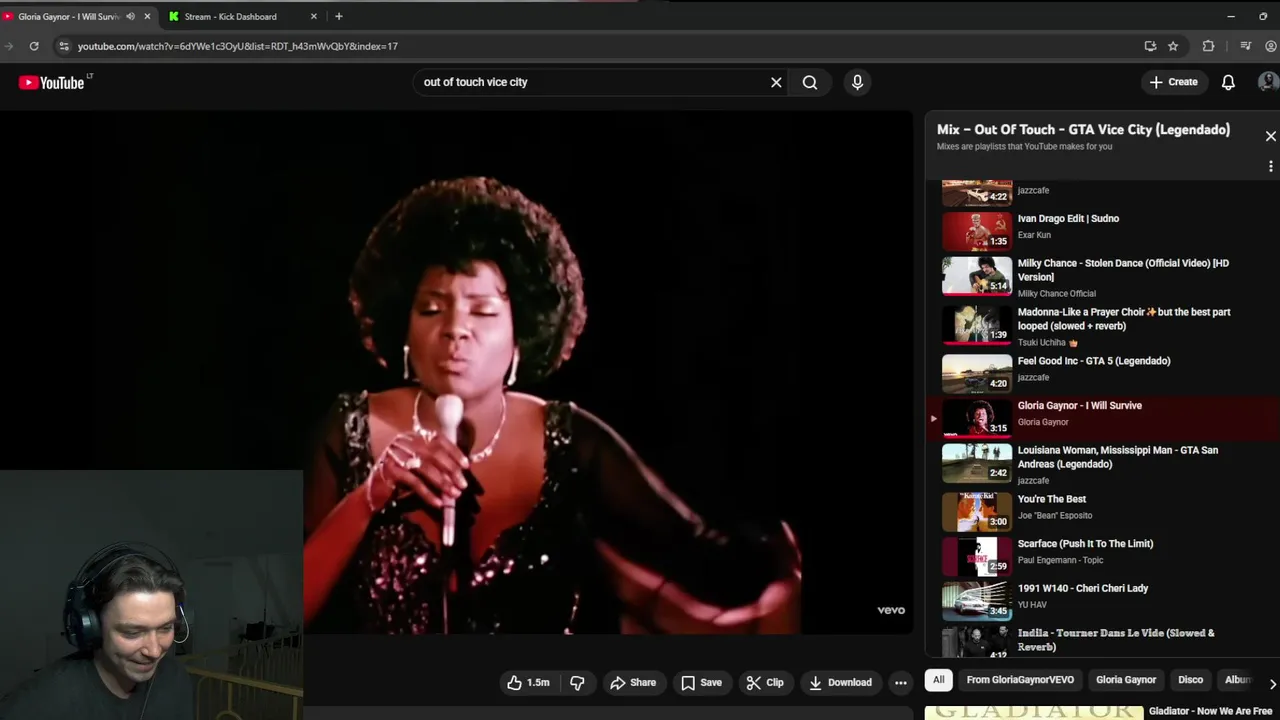
Task: Play Louisiana Woman, Mississippi Man video
Action: click(x=1117, y=457)
